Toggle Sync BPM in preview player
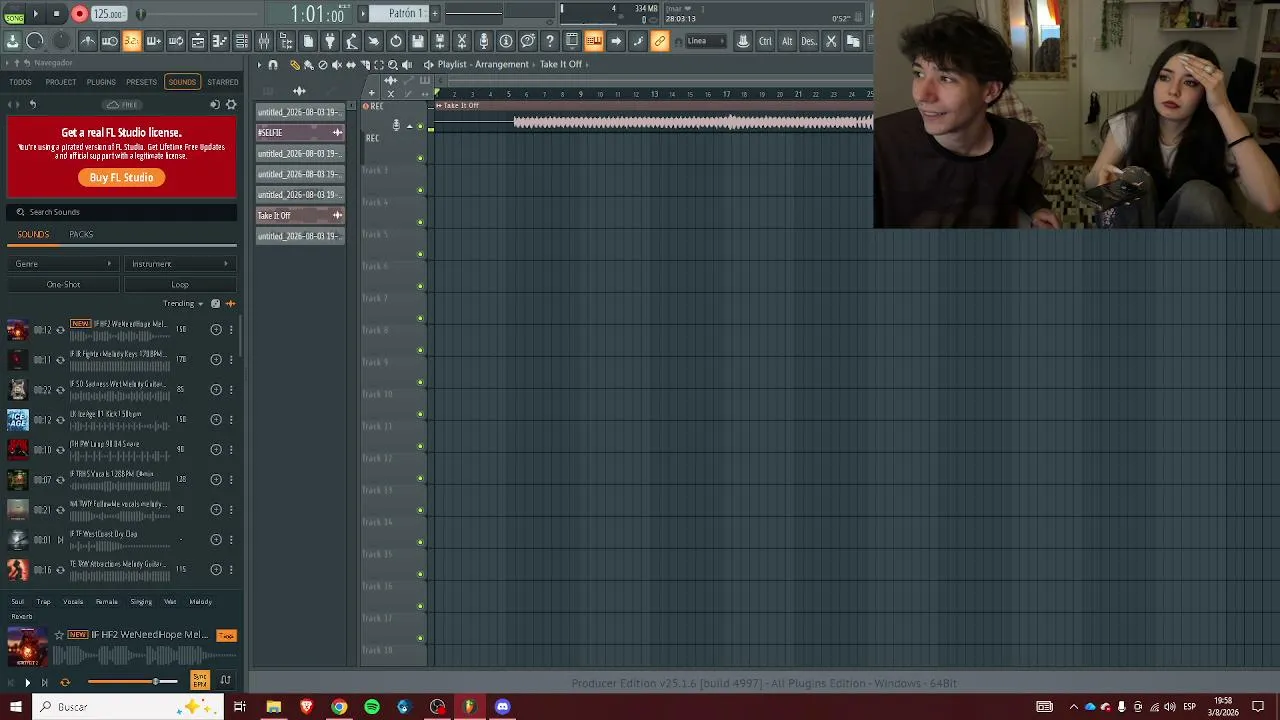This screenshot has height=720, width=1280. click(200, 681)
